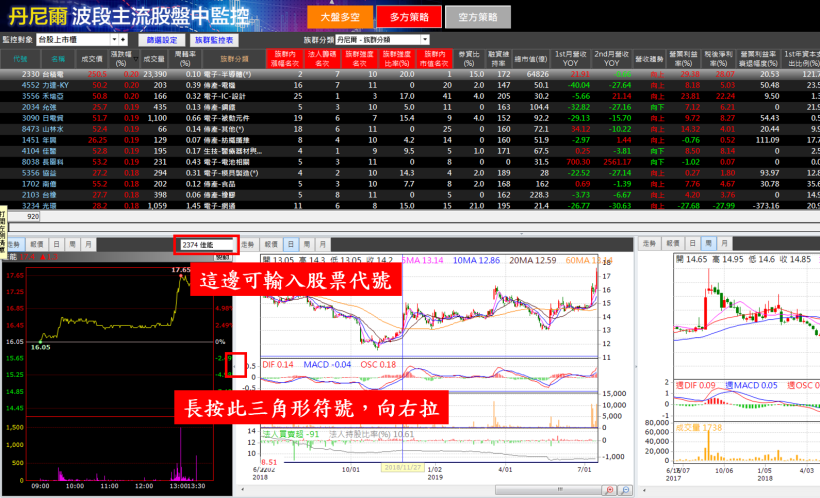The height and width of the screenshot is (498, 820).
Task: Select the 2330 台積電 row
Action: [410, 74]
